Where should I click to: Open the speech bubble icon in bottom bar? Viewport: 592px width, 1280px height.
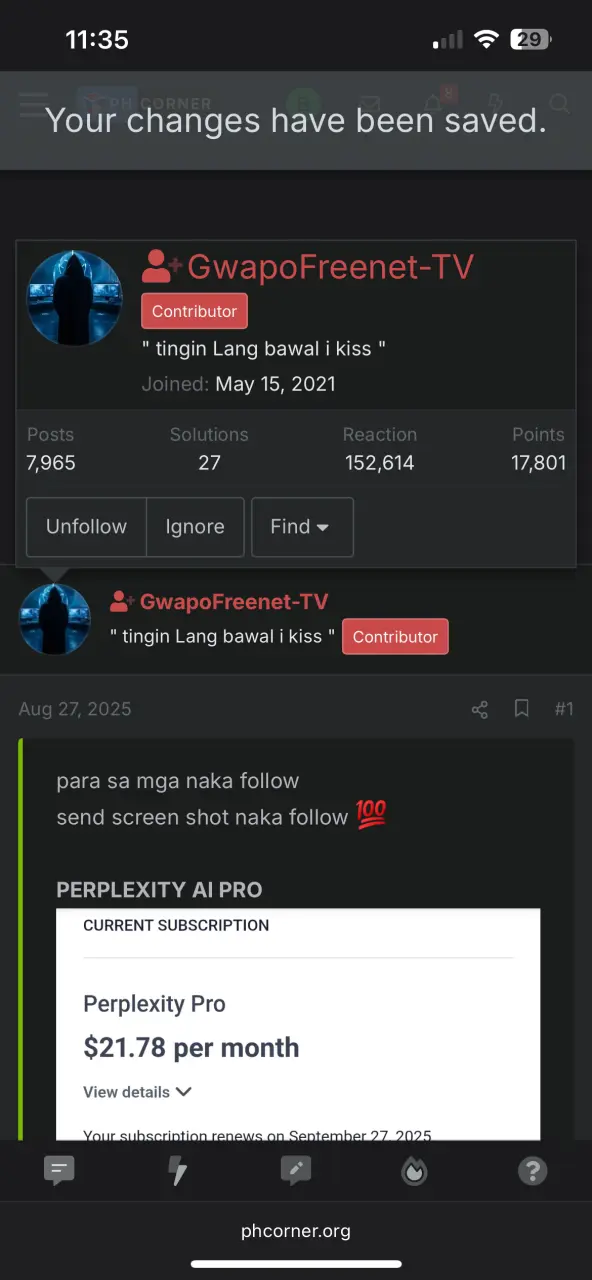(60, 1170)
